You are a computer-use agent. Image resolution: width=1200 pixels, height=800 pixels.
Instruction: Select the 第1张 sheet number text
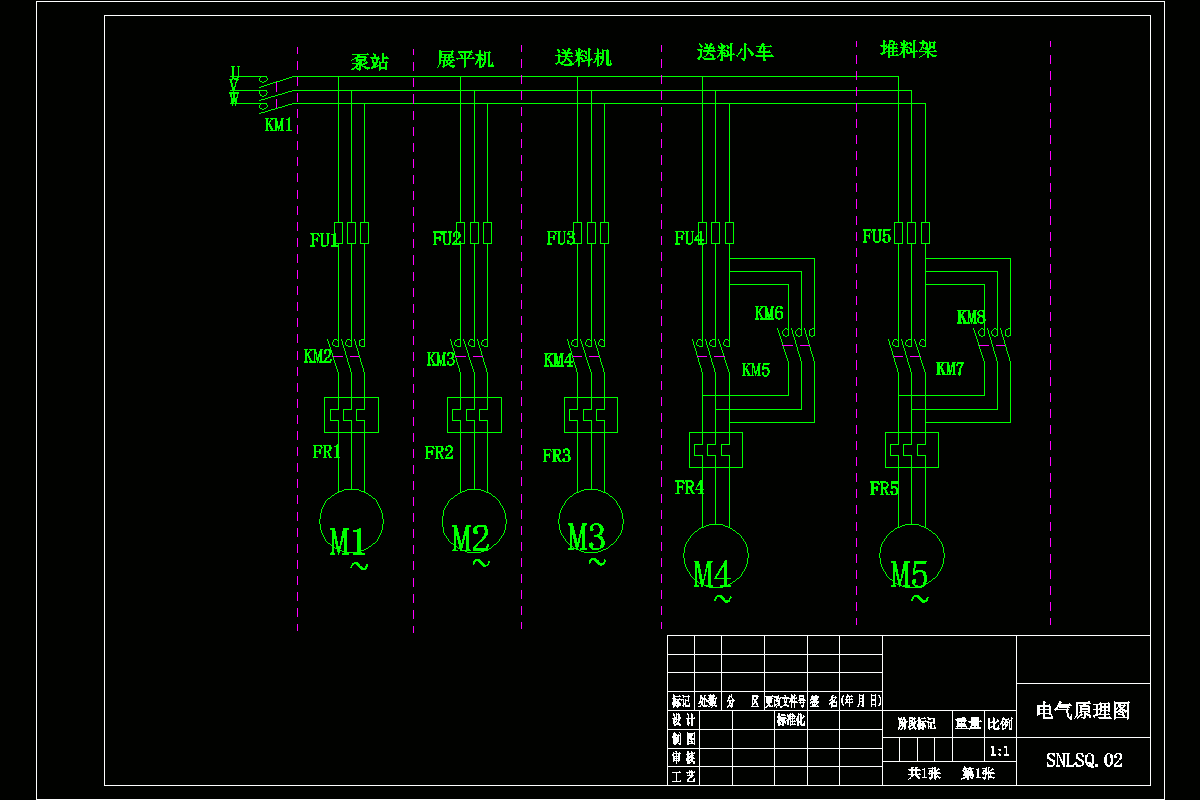[978, 774]
